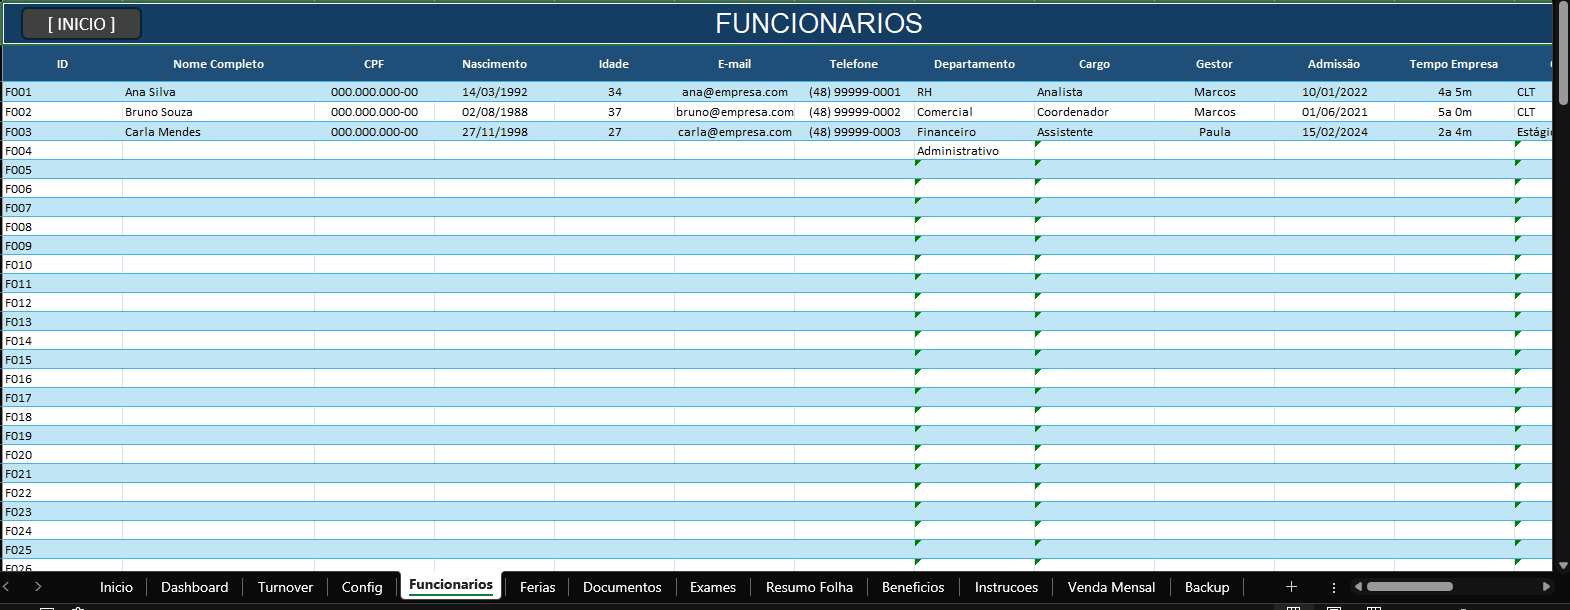Open the Exames sheet tab

pyautogui.click(x=713, y=587)
